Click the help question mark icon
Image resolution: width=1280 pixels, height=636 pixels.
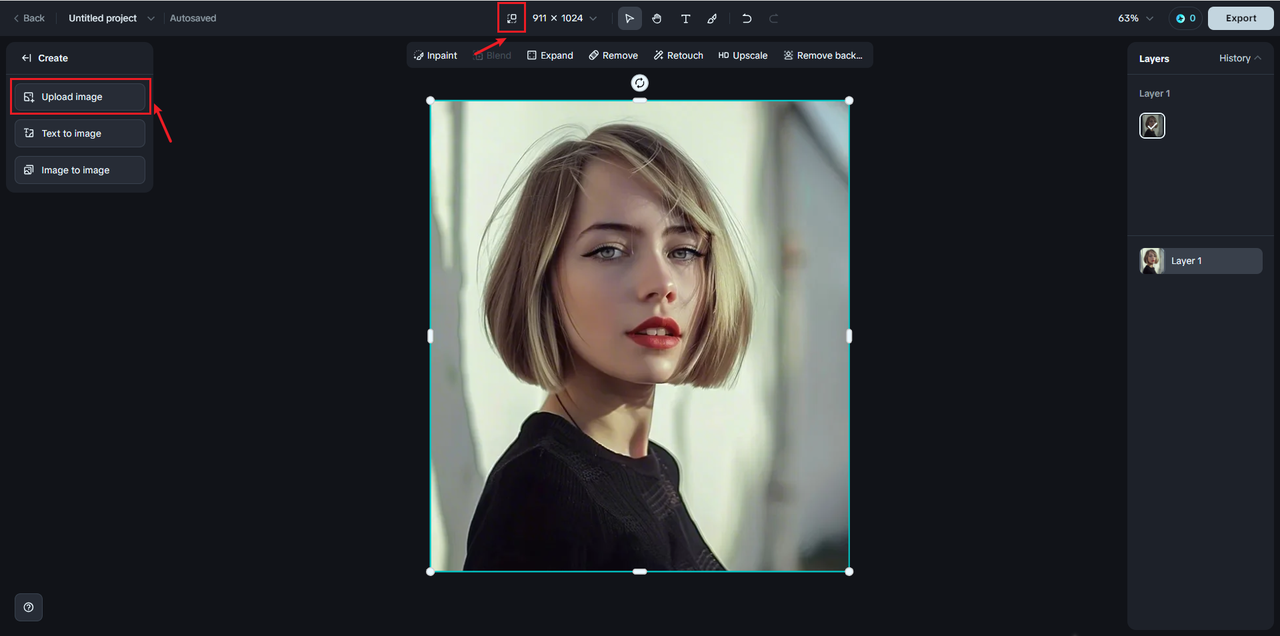[28, 607]
